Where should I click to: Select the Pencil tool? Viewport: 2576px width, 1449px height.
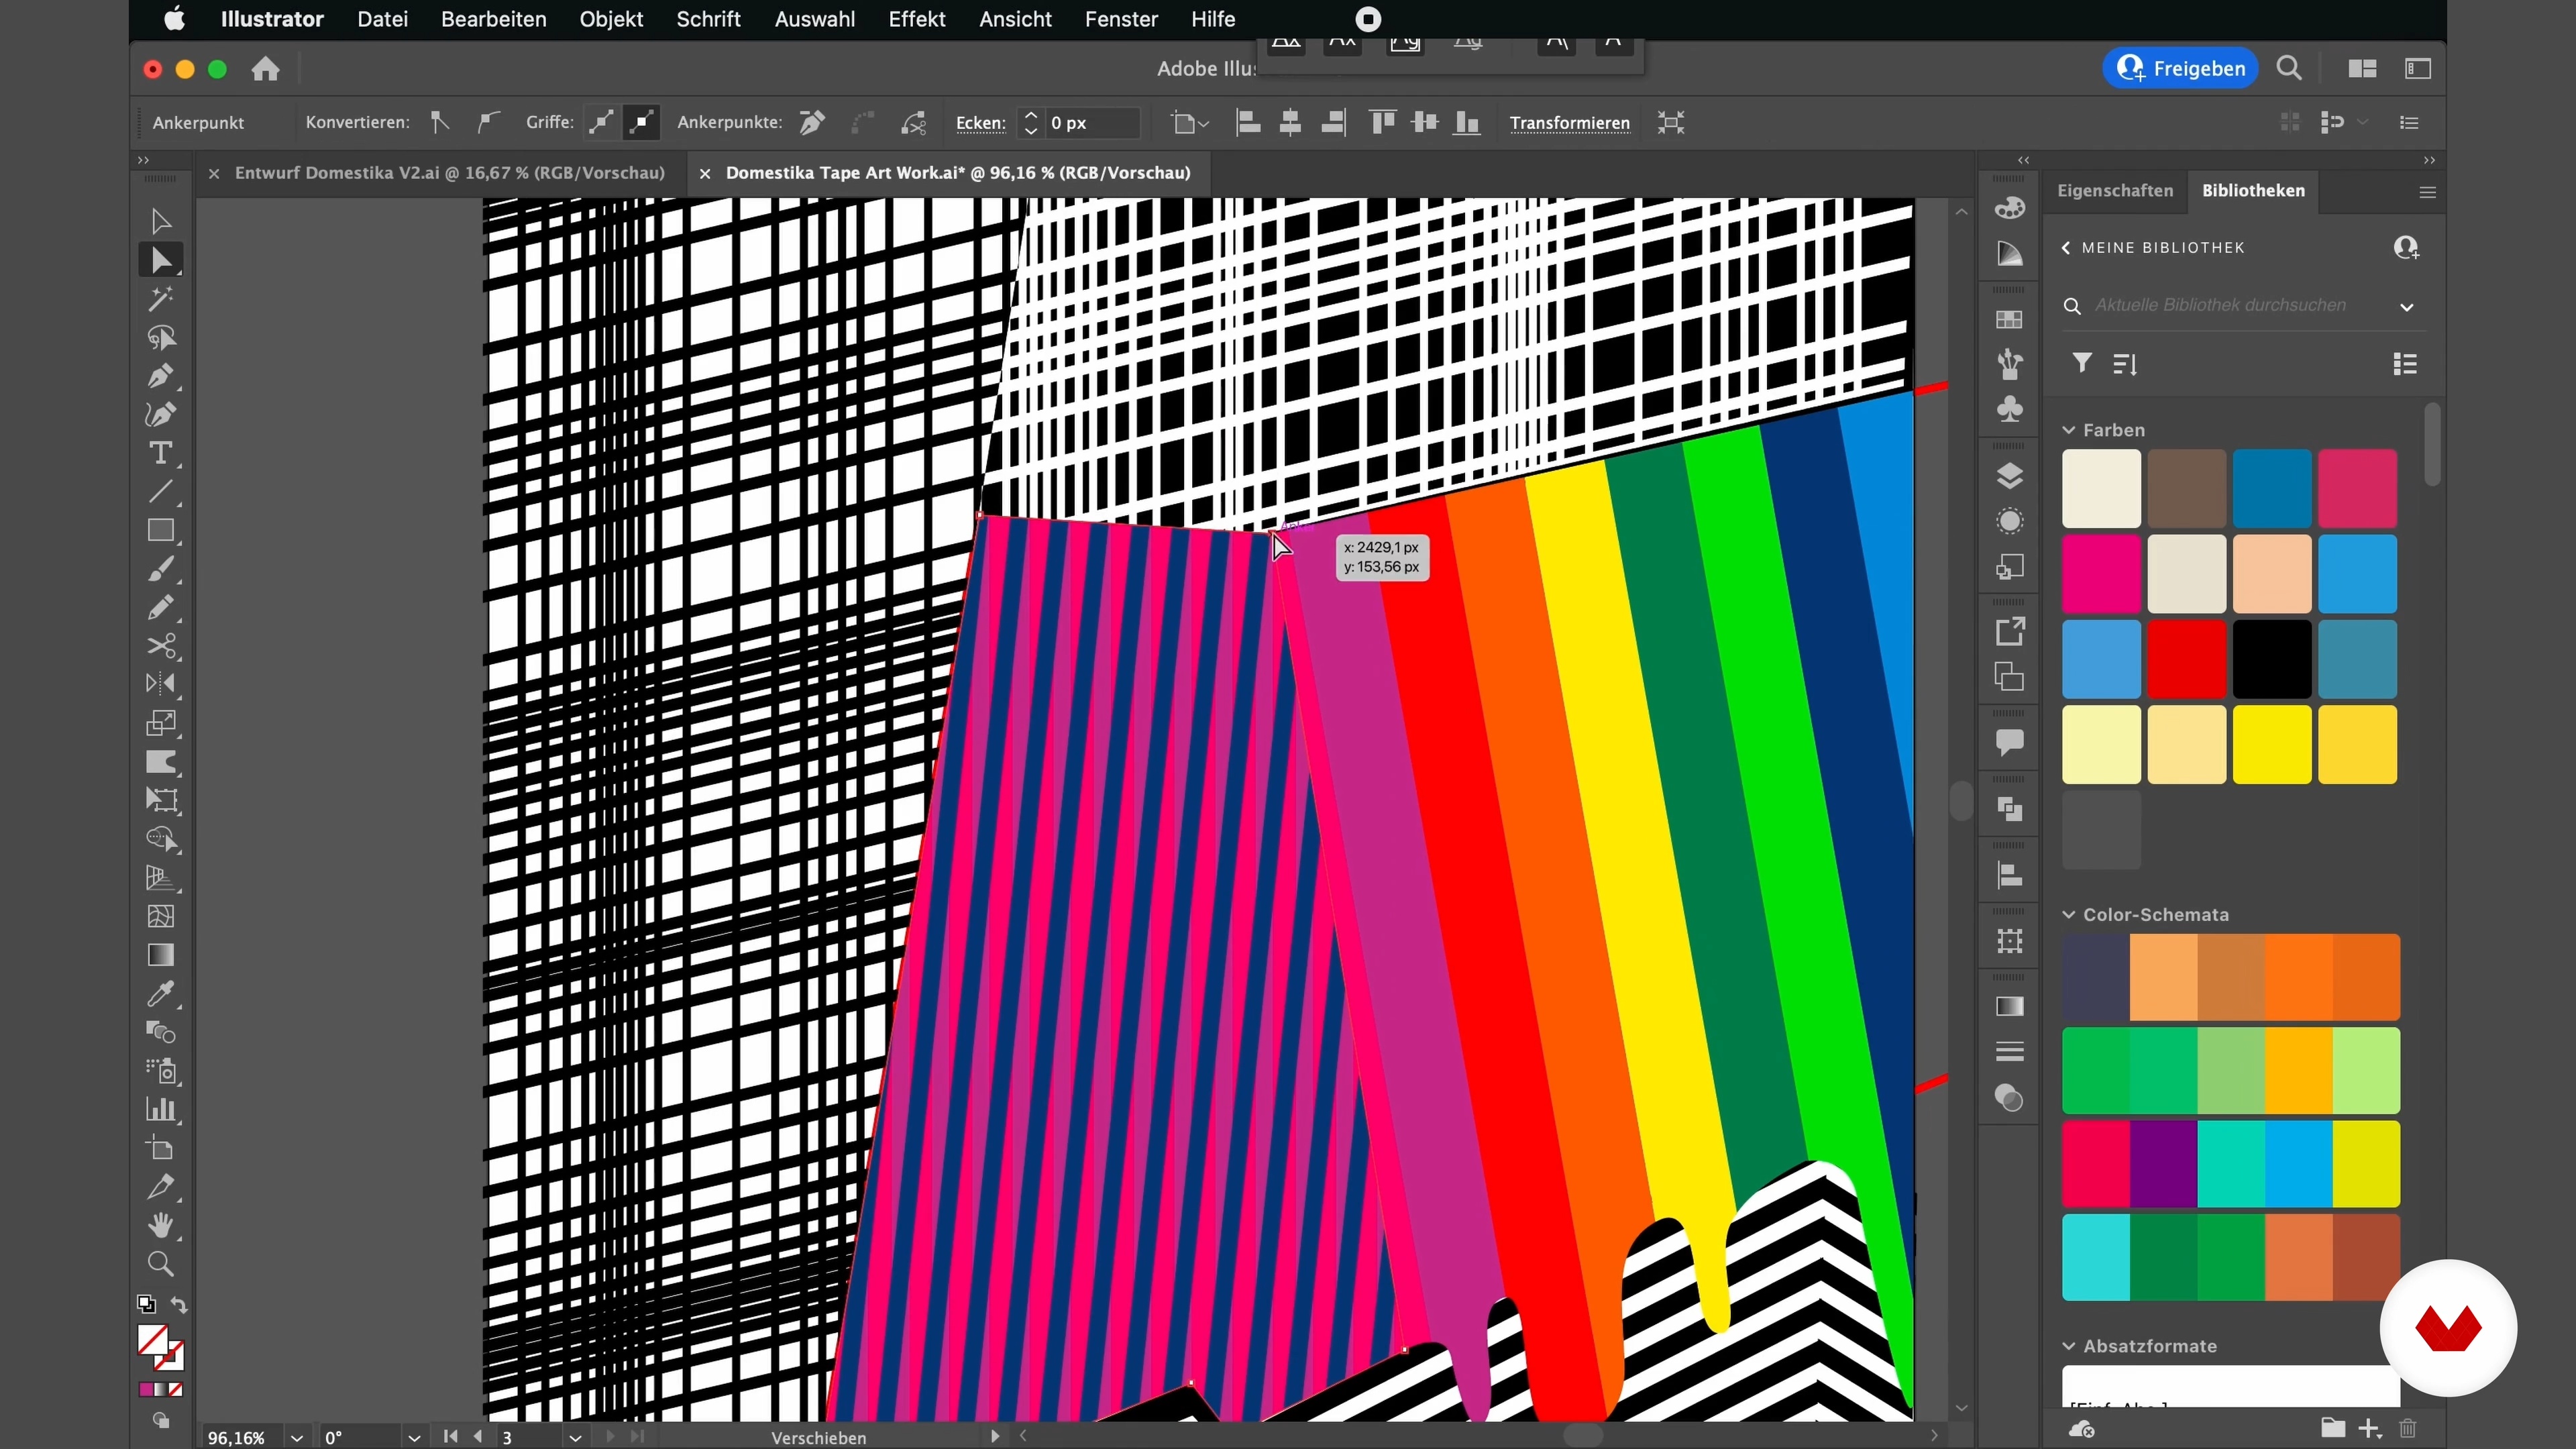click(160, 607)
